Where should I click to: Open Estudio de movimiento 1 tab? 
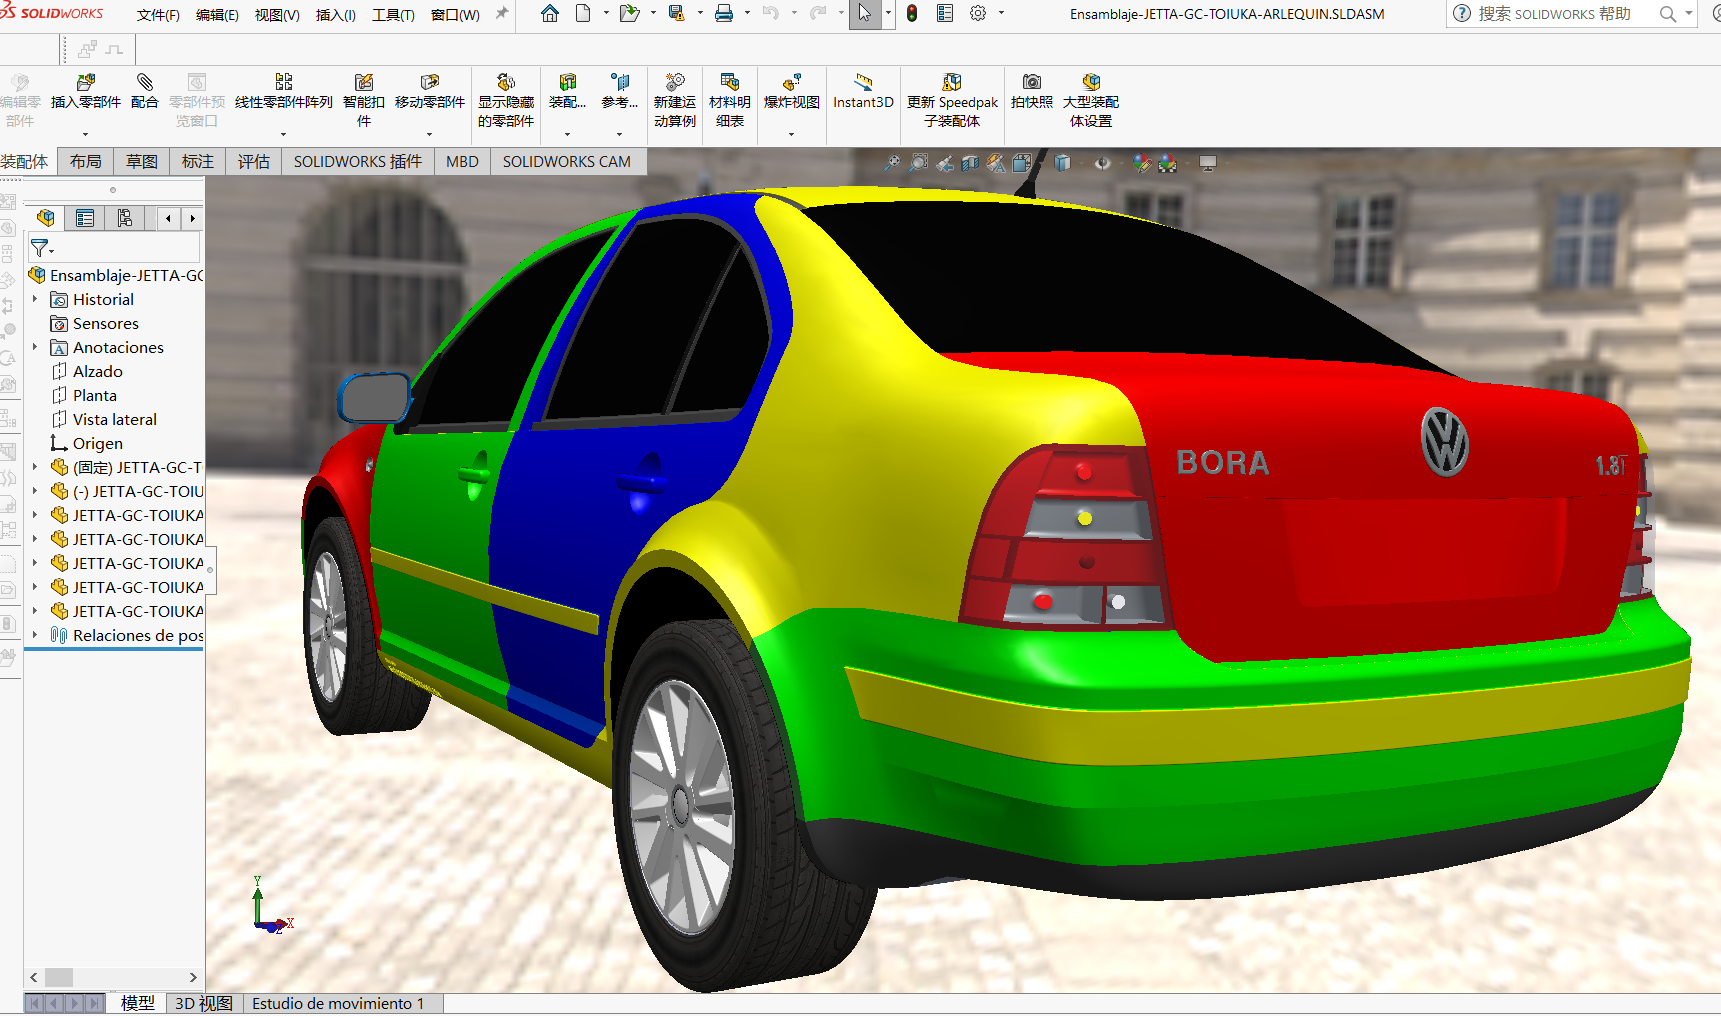coord(338,1003)
